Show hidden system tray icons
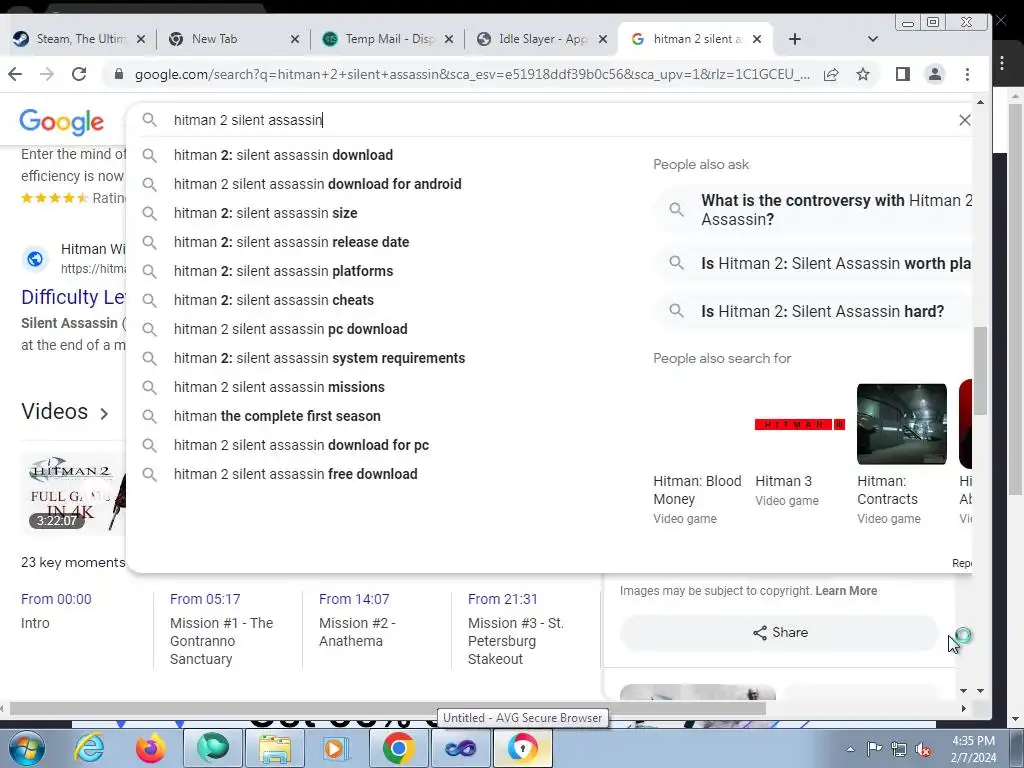 tap(850, 749)
